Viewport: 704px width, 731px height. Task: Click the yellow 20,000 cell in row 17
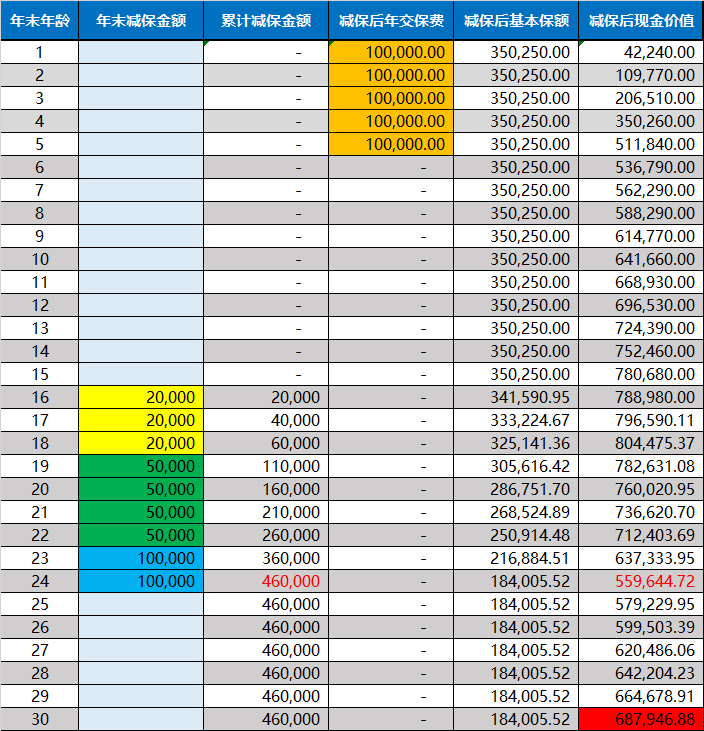141,420
